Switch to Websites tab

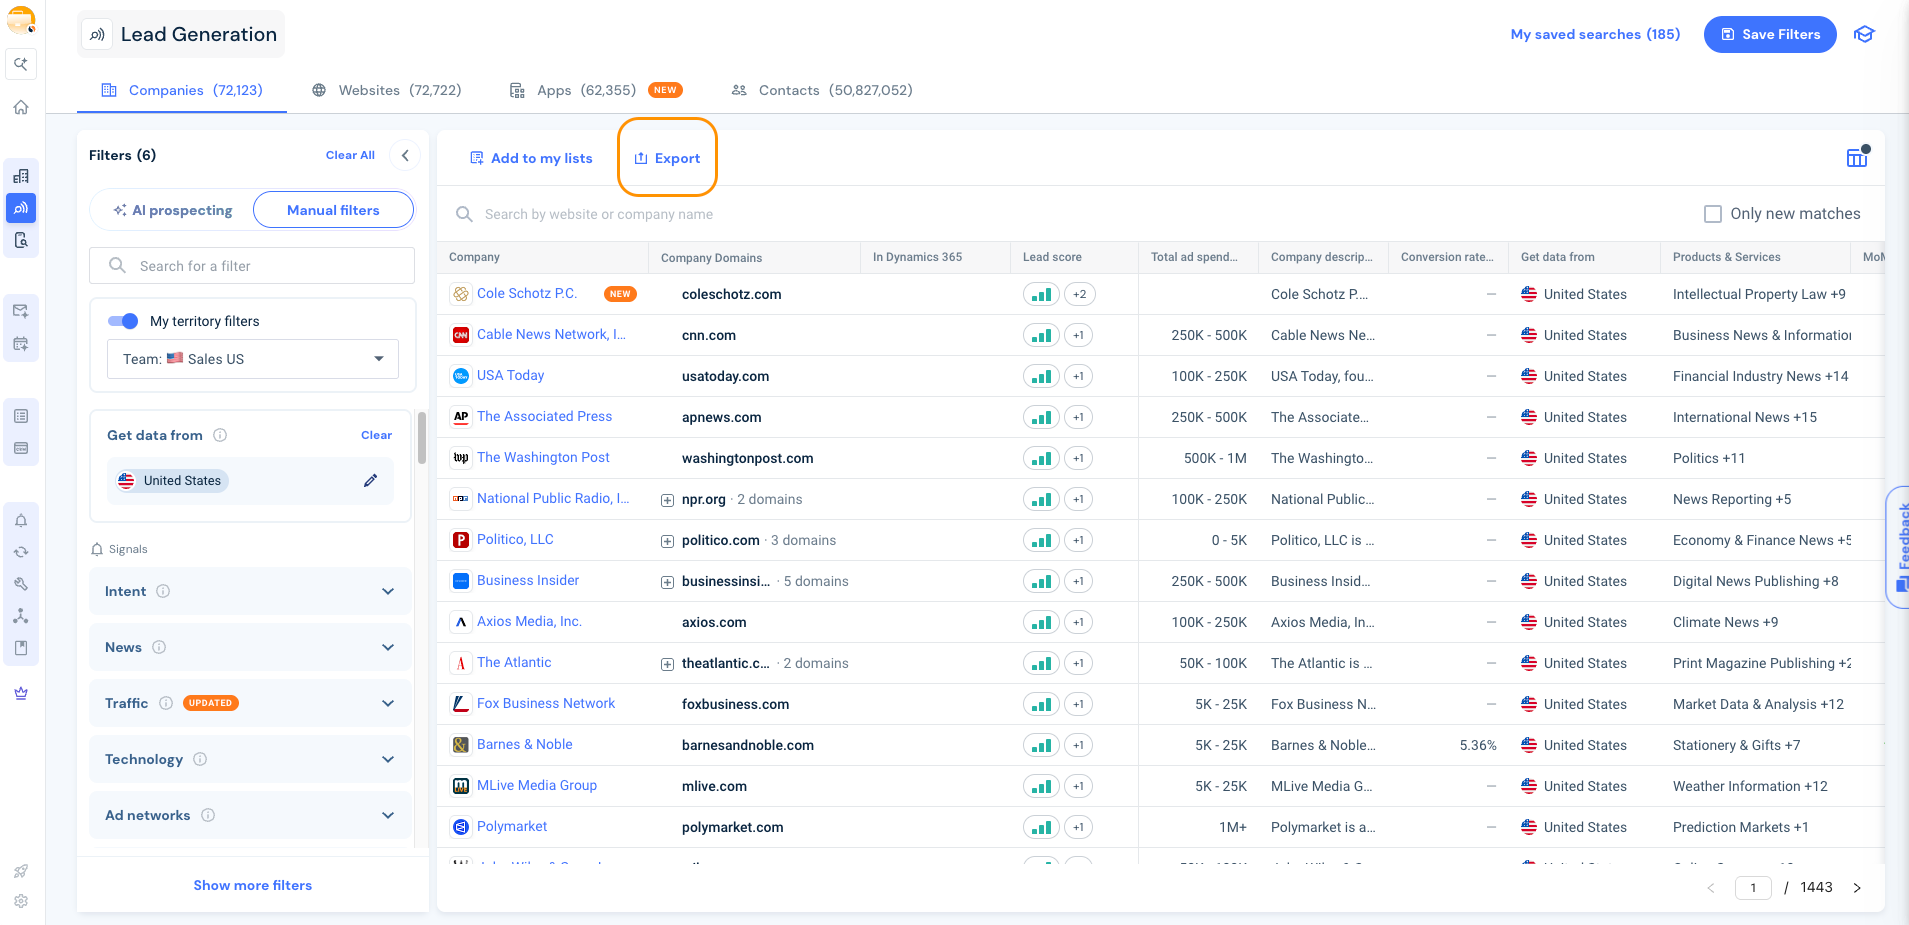coord(387,90)
